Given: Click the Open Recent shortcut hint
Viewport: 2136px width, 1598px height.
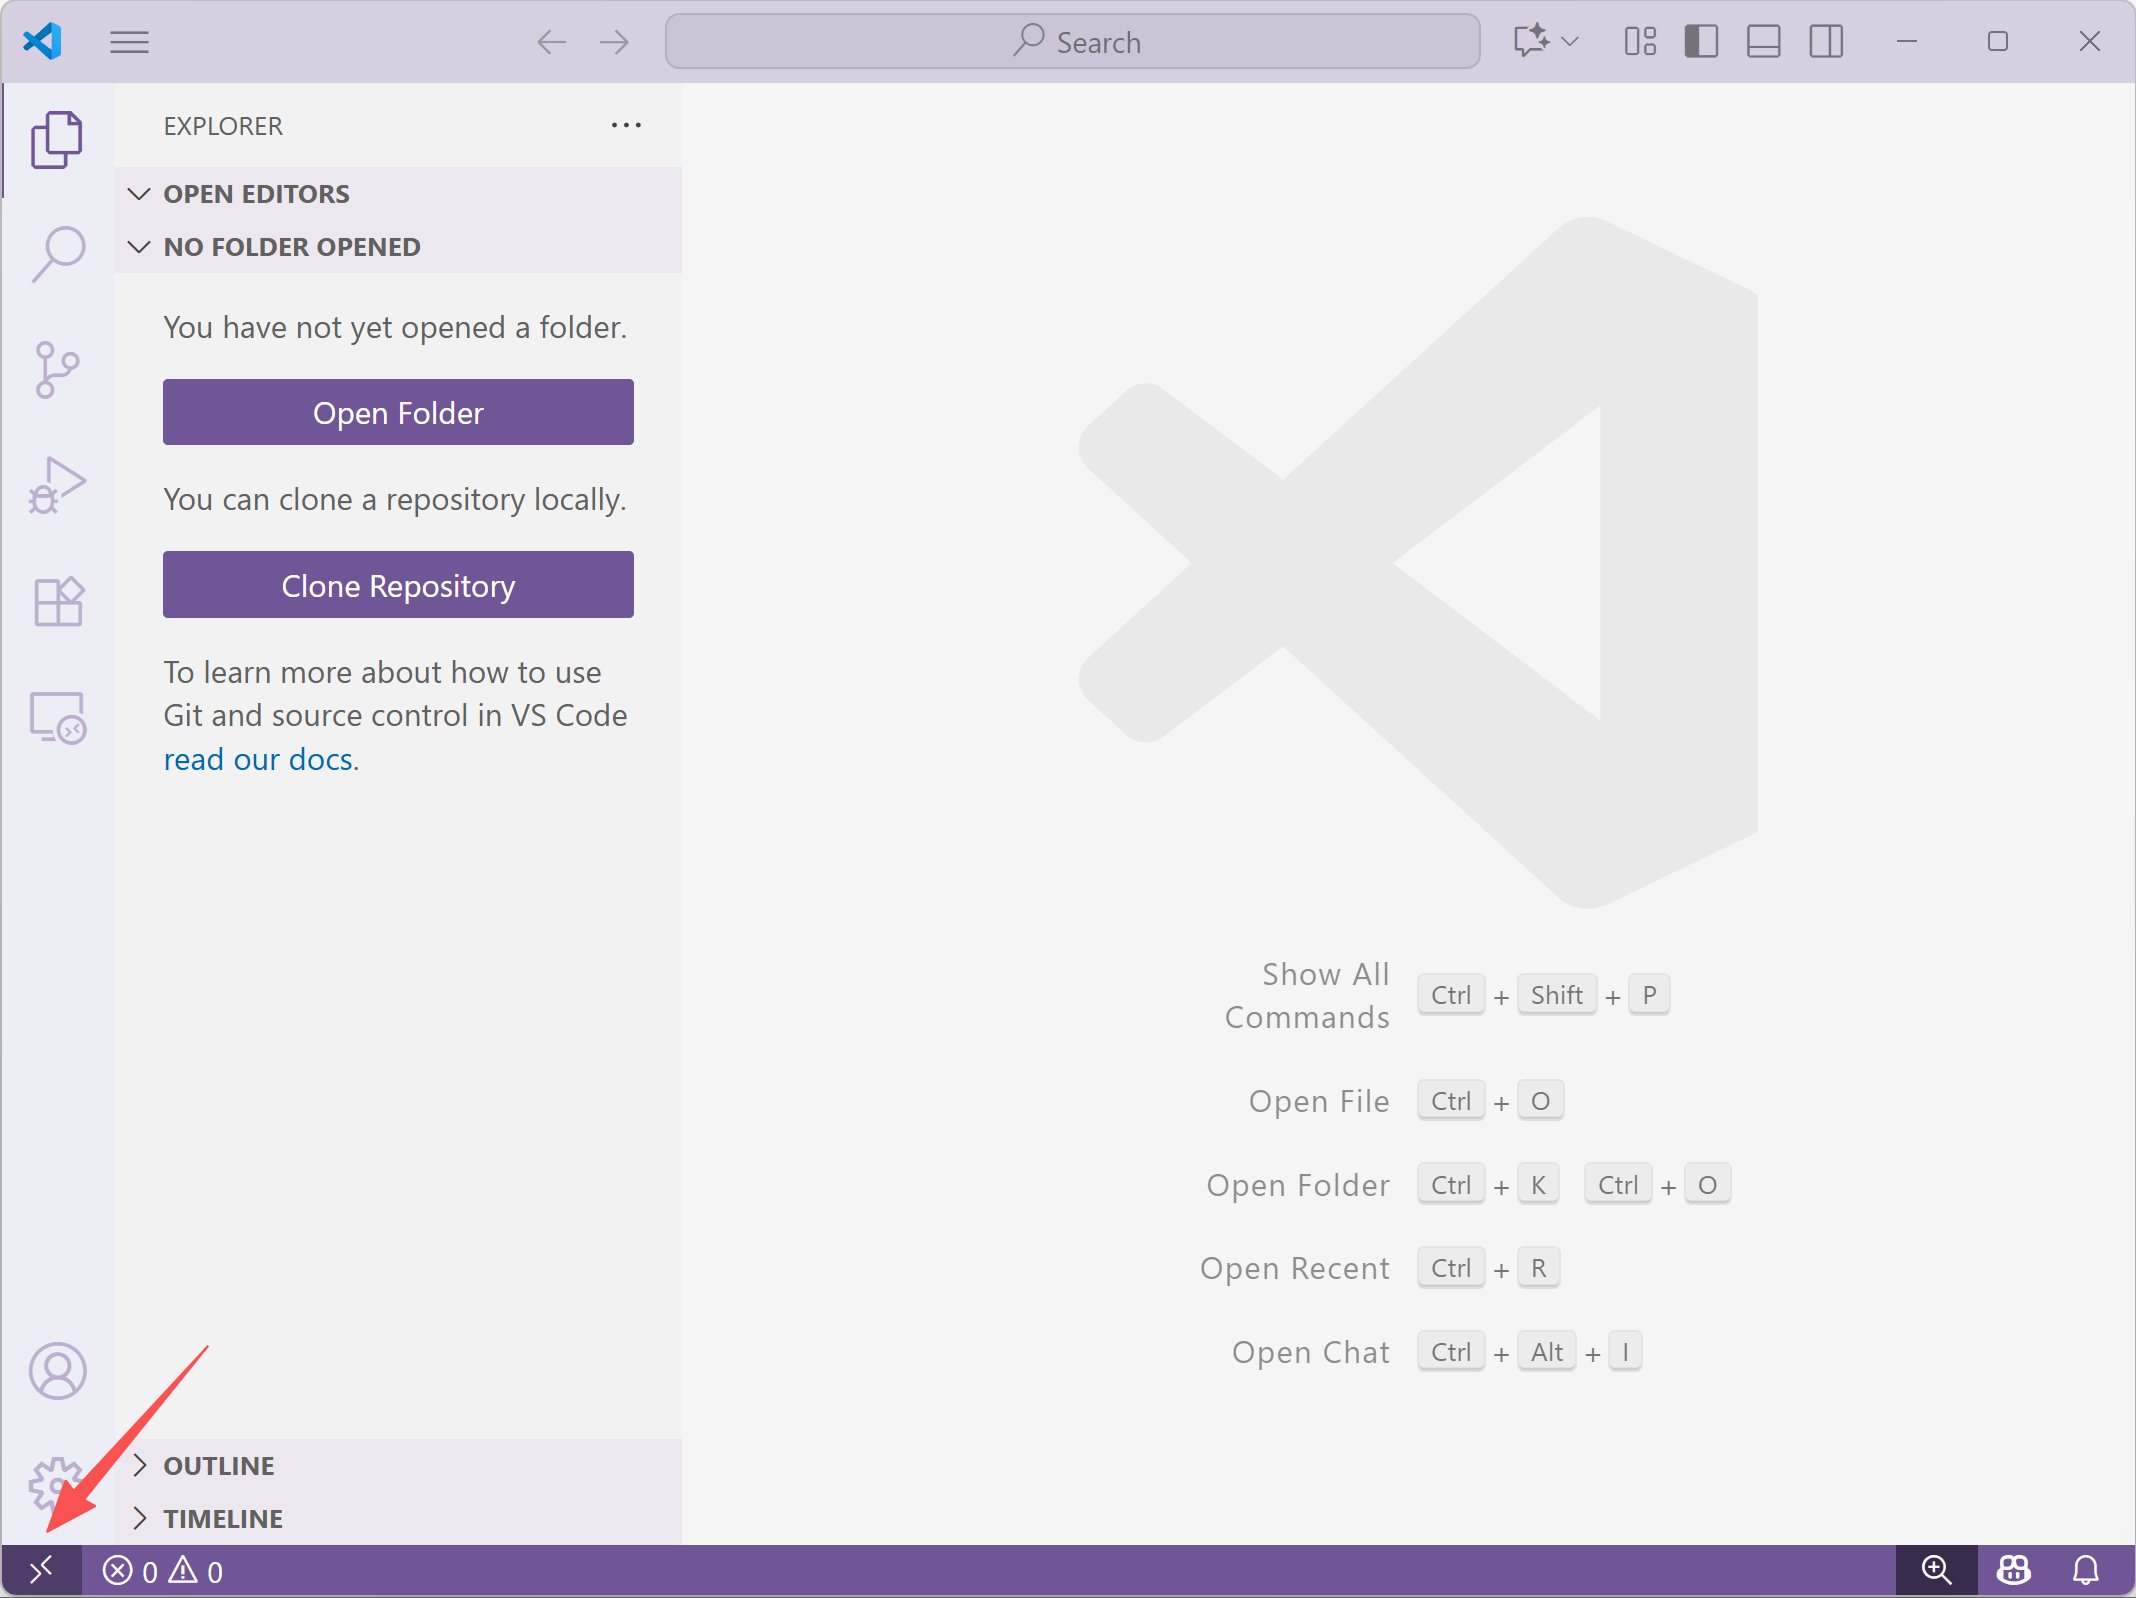Looking at the screenshot, I should pos(1380,1268).
